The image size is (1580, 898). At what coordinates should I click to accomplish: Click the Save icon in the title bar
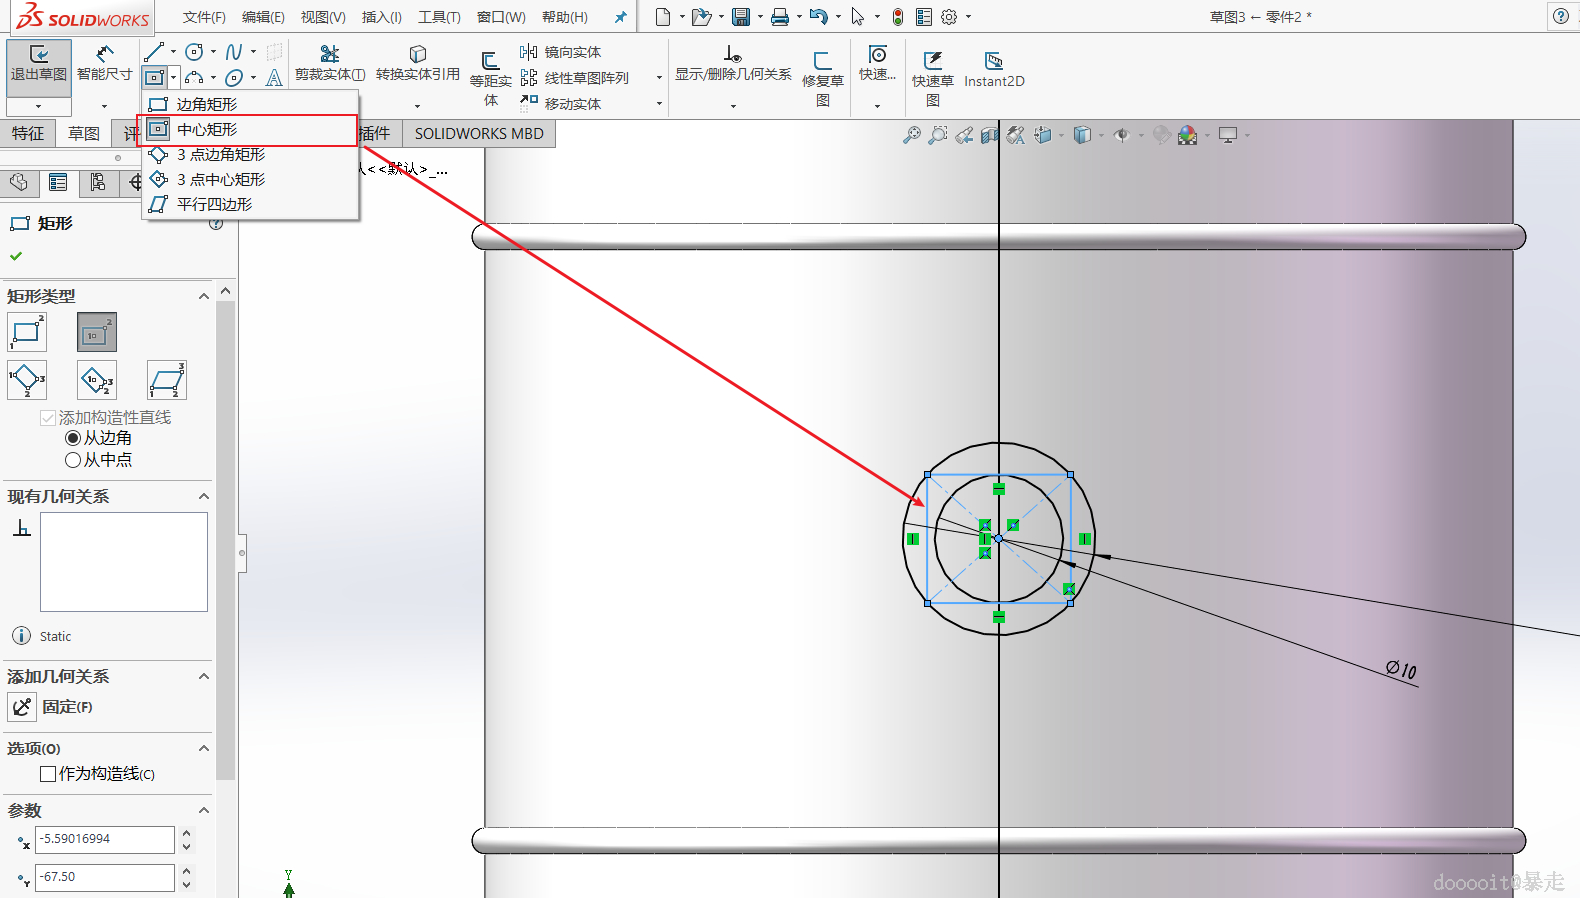741,17
